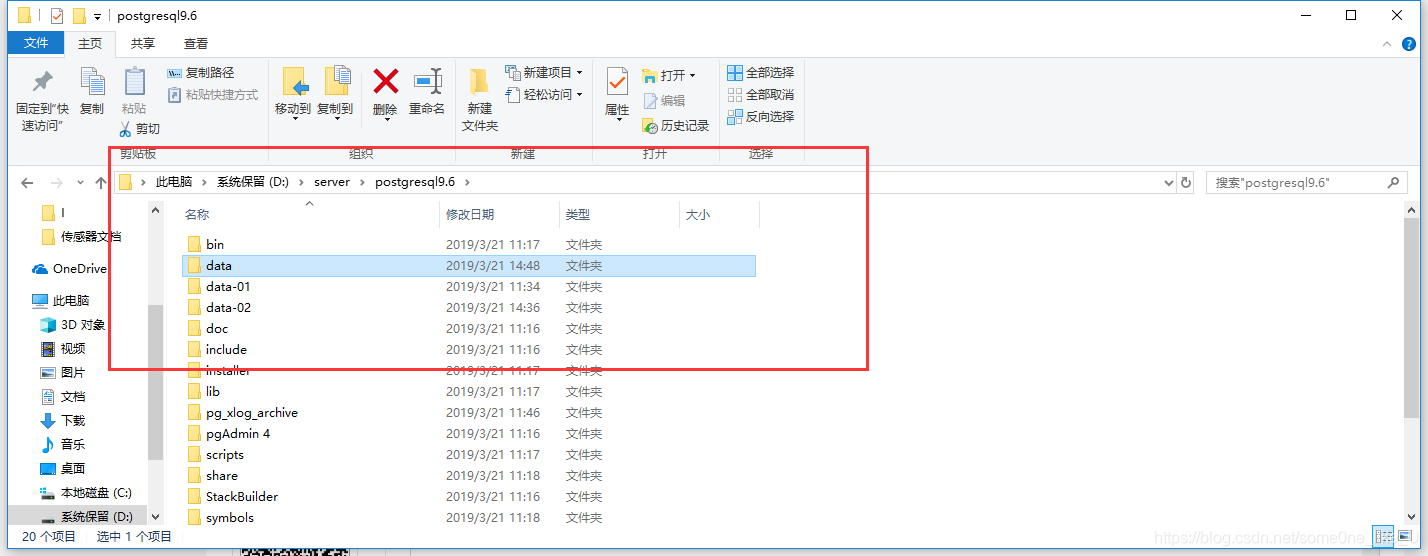This screenshot has width=1428, height=556.
Task: Select the pg_xlog_archive folder
Action: click(x=468, y=412)
